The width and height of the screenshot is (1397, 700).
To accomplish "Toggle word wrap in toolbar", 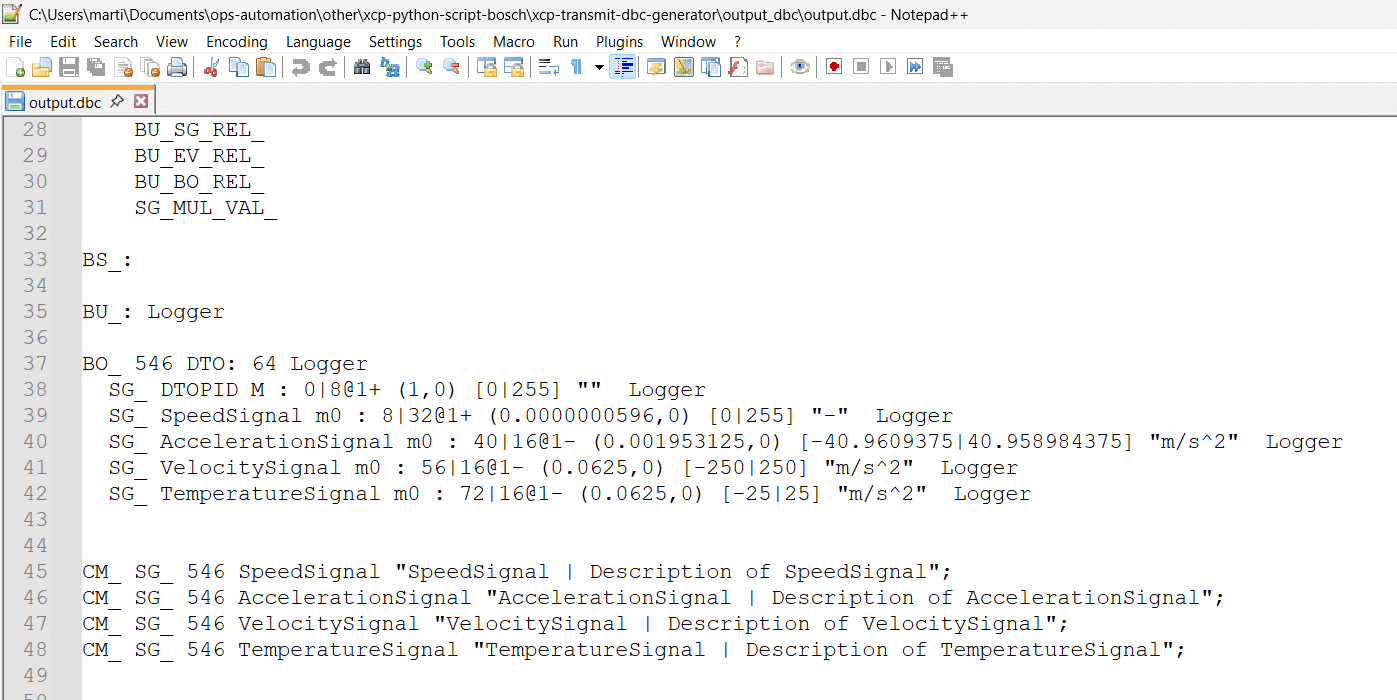I will point(548,67).
